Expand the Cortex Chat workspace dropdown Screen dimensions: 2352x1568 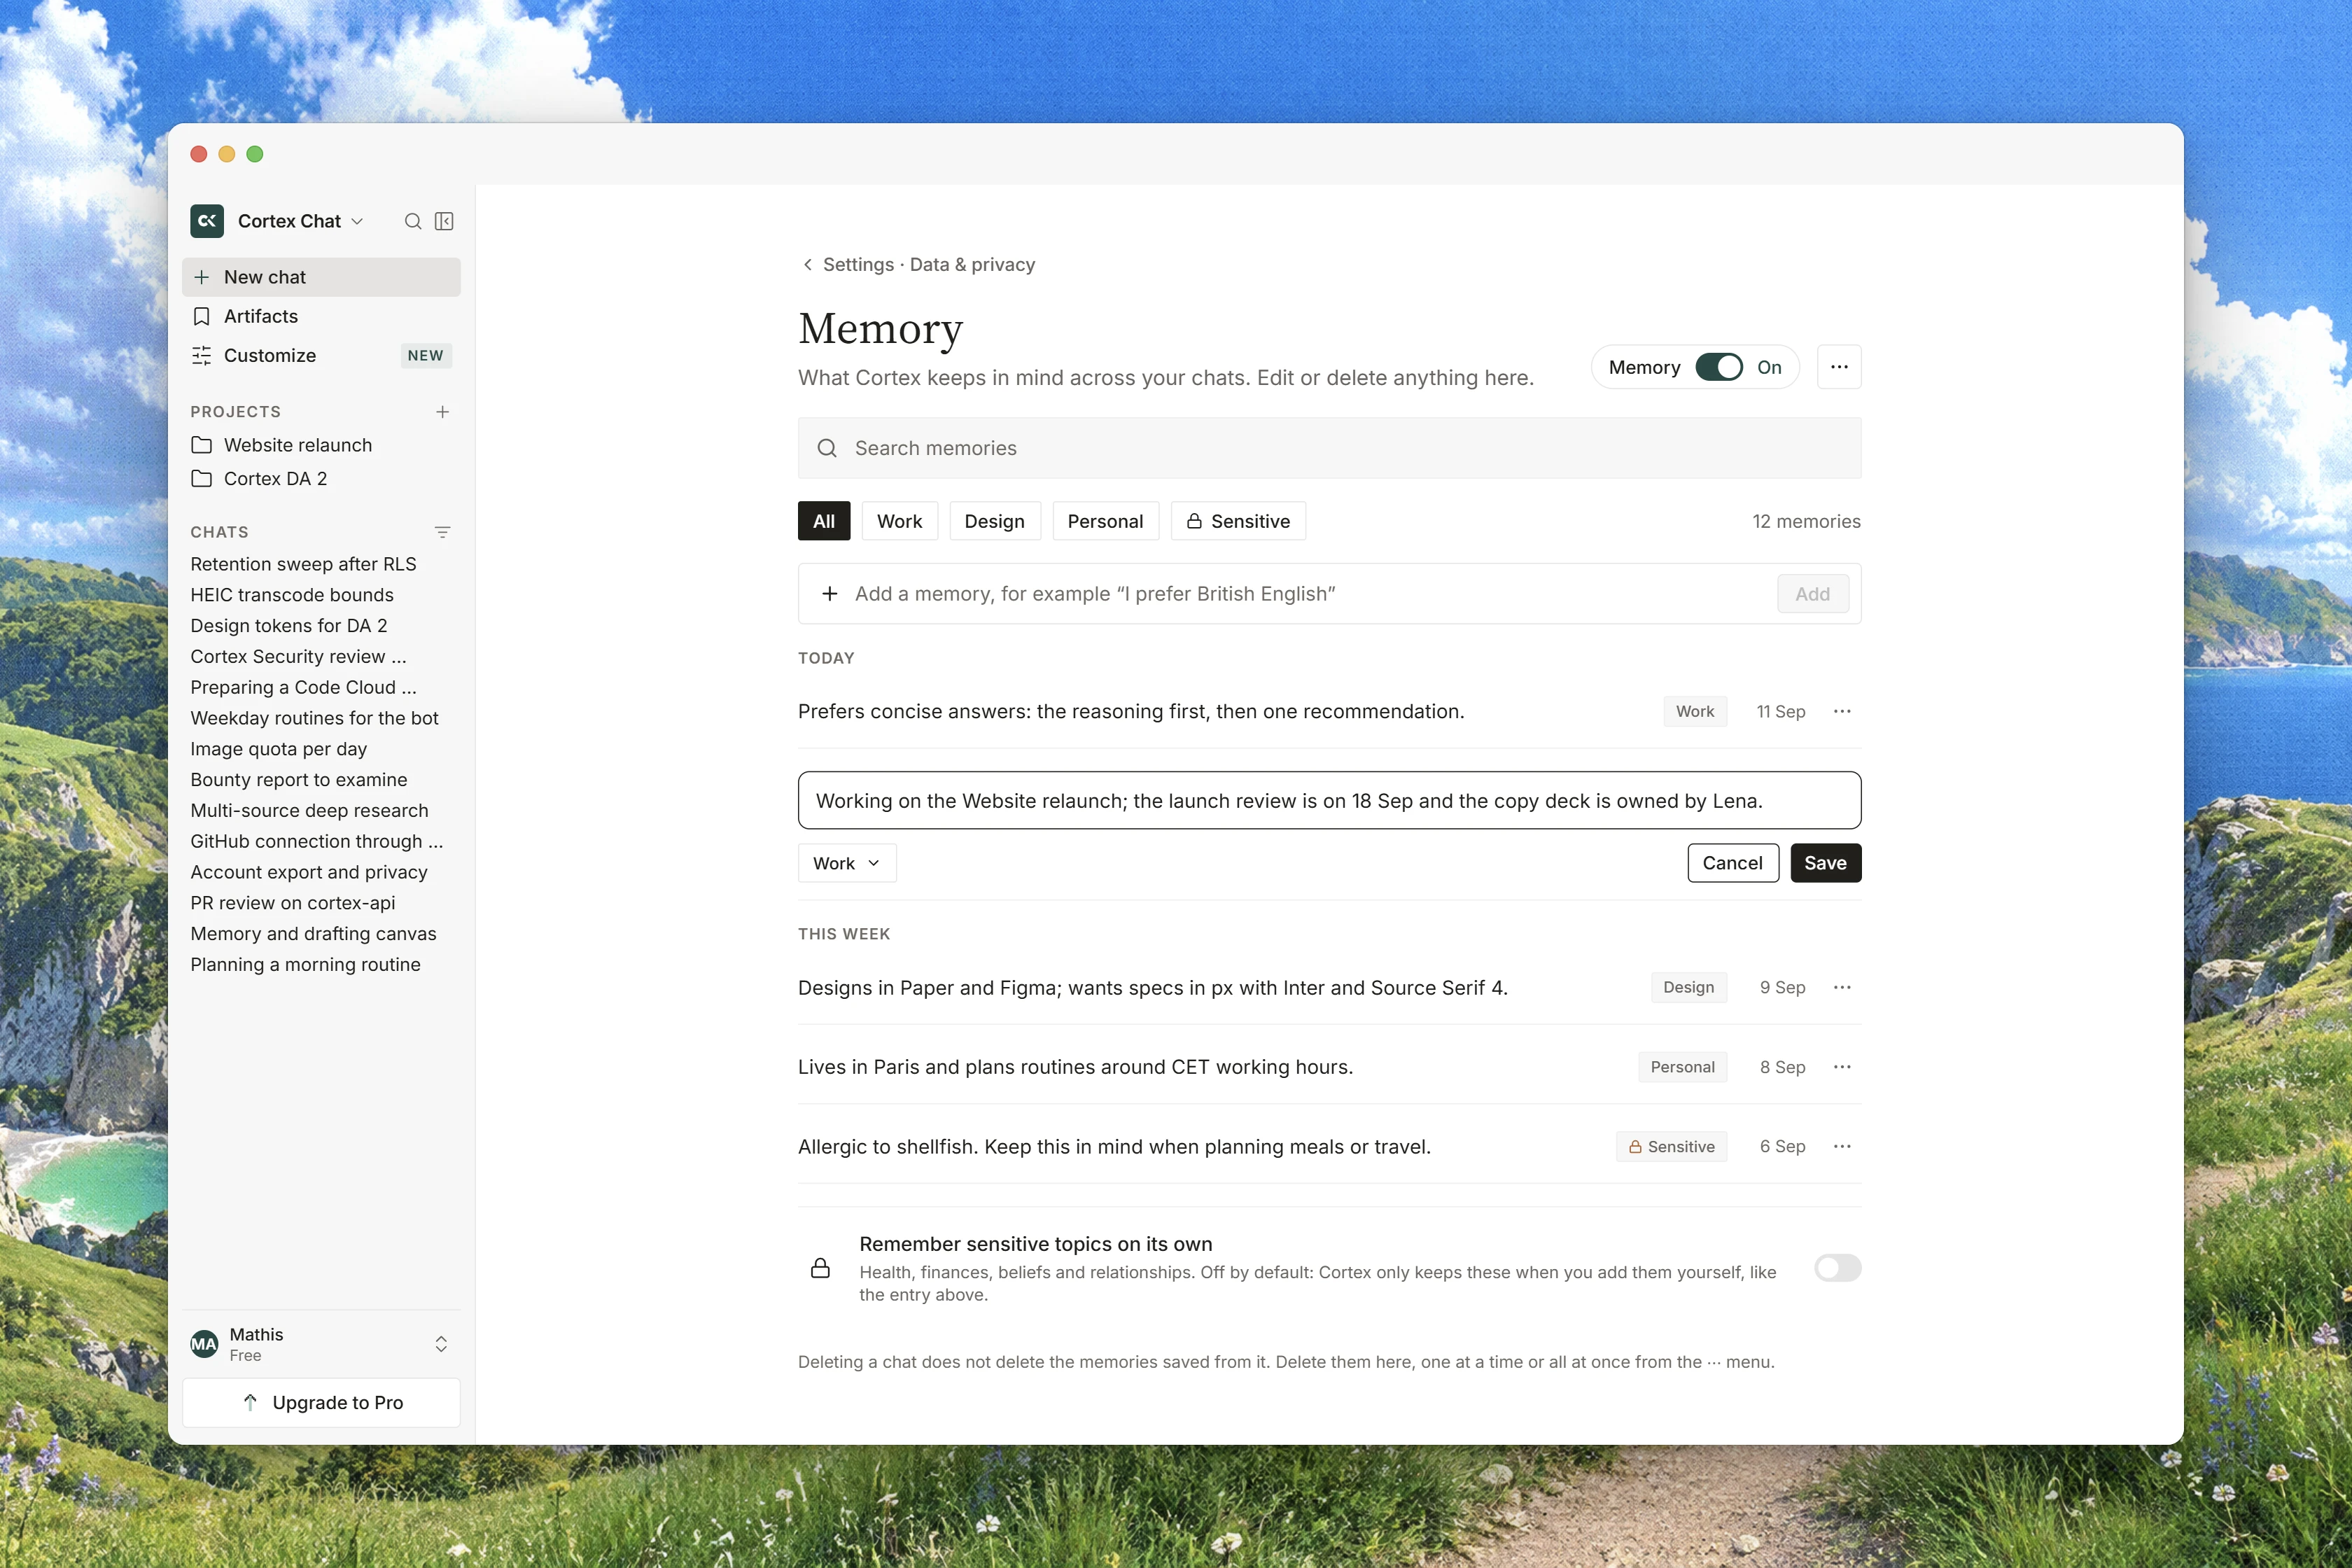[357, 221]
